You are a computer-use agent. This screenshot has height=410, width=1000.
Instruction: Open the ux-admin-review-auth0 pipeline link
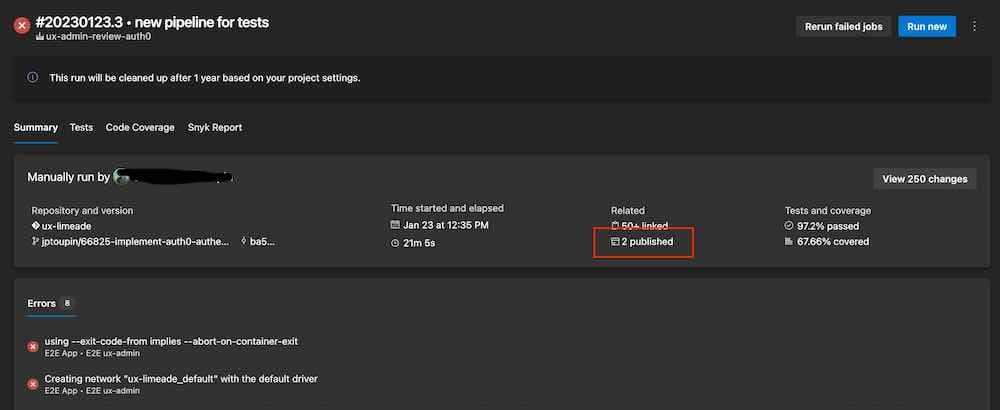click(93, 37)
